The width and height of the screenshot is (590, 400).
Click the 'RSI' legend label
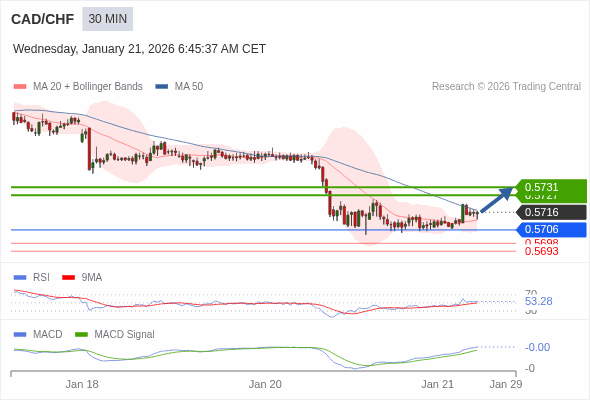point(41,278)
